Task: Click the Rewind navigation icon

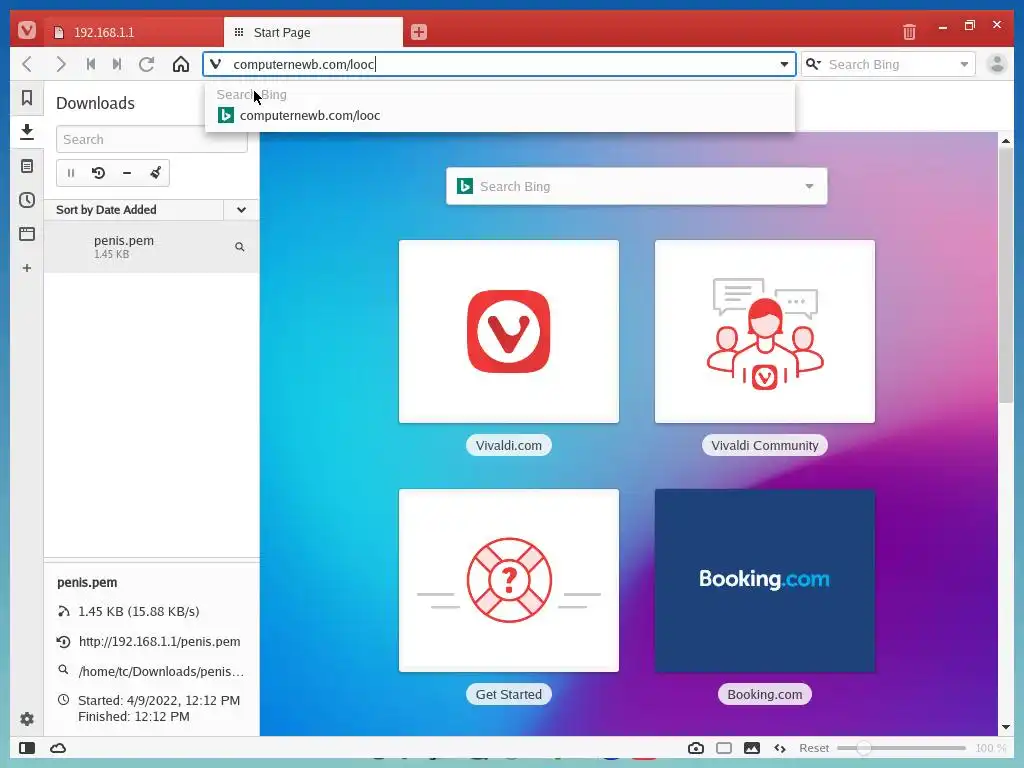Action: (91, 64)
